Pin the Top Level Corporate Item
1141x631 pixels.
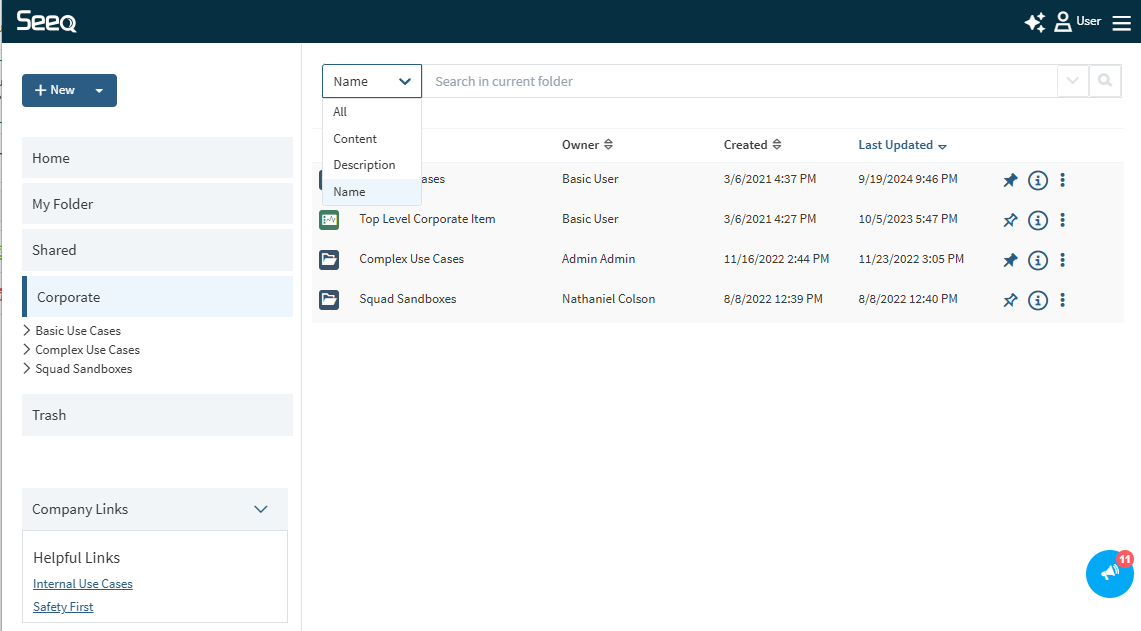coord(1010,220)
